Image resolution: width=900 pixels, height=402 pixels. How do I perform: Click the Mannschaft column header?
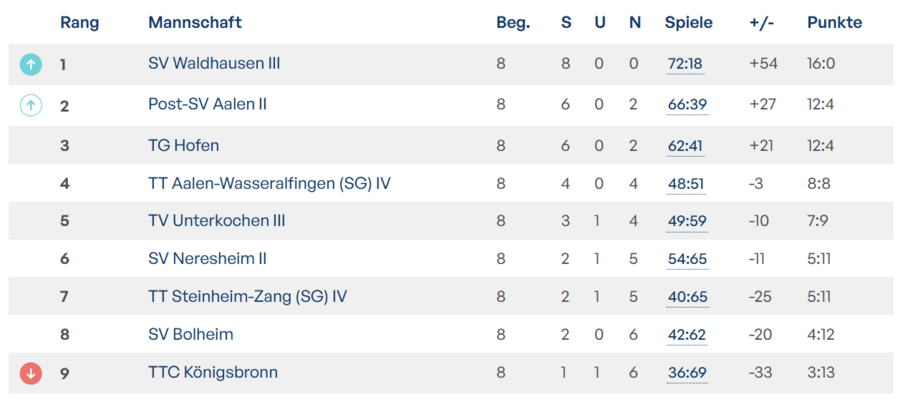point(195,23)
